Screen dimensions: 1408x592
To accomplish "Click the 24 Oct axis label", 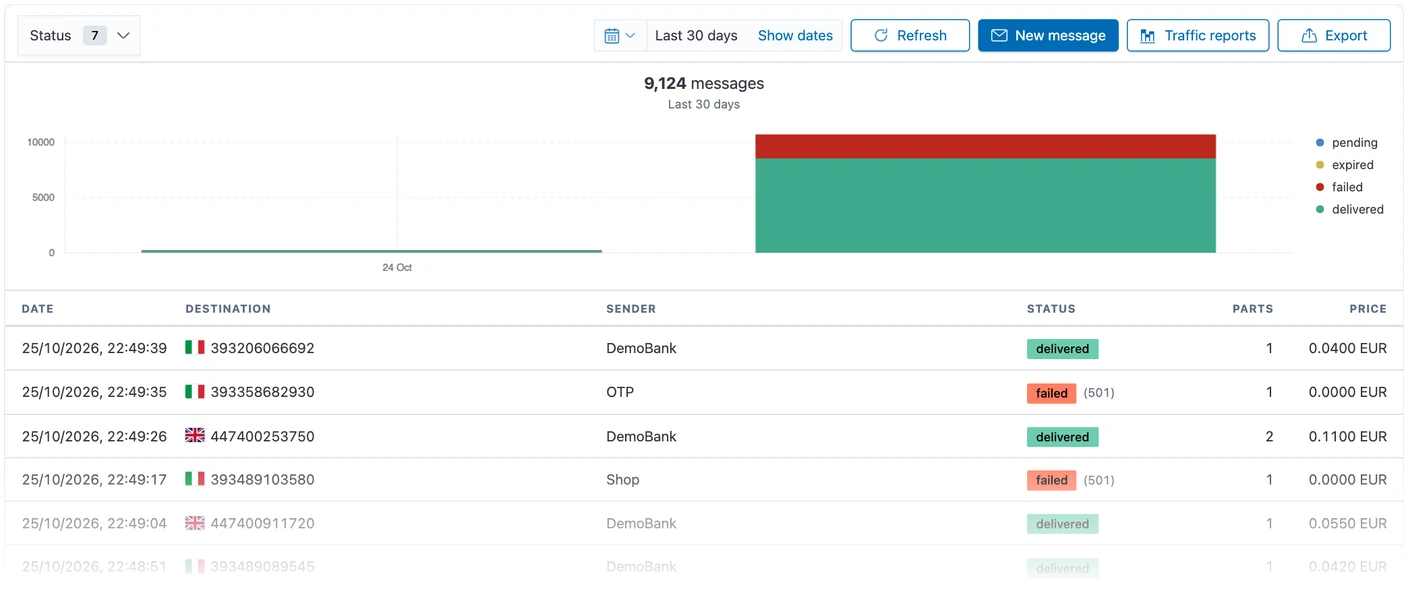I will click(x=397, y=267).
